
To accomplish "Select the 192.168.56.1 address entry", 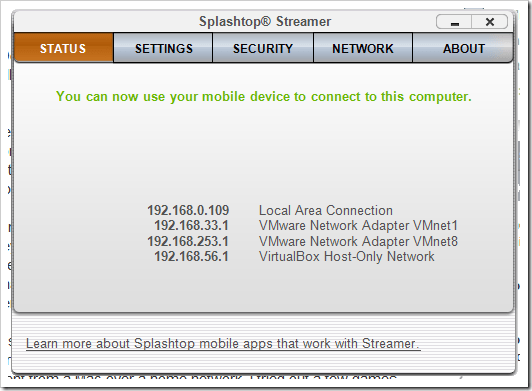I will coord(192,256).
